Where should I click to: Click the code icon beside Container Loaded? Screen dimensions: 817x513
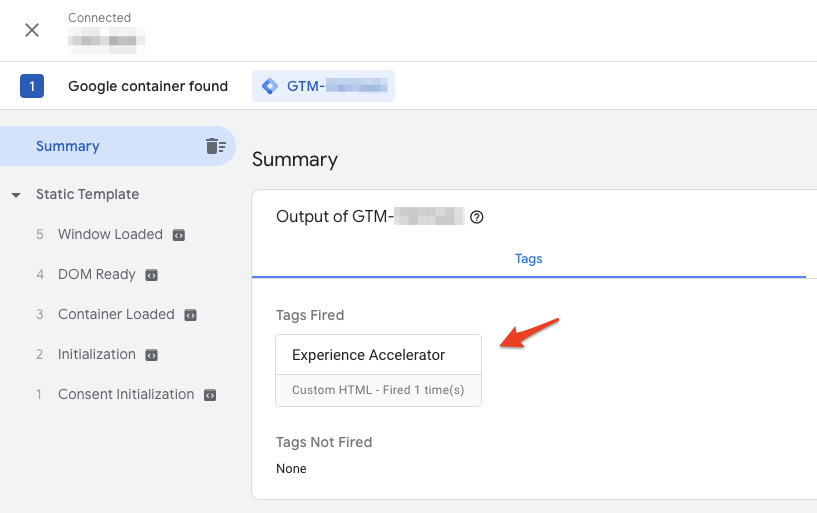(191, 315)
